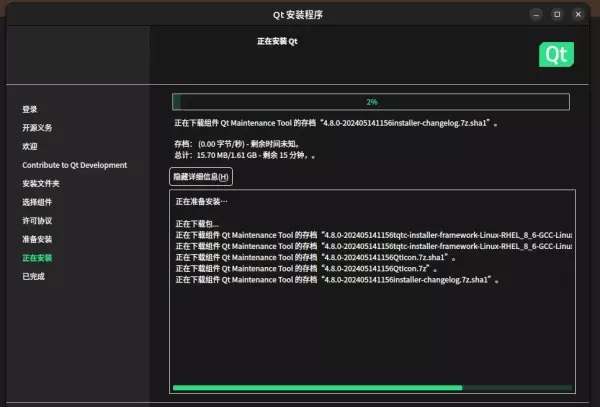Maximize the Qt installer window

tap(557, 15)
